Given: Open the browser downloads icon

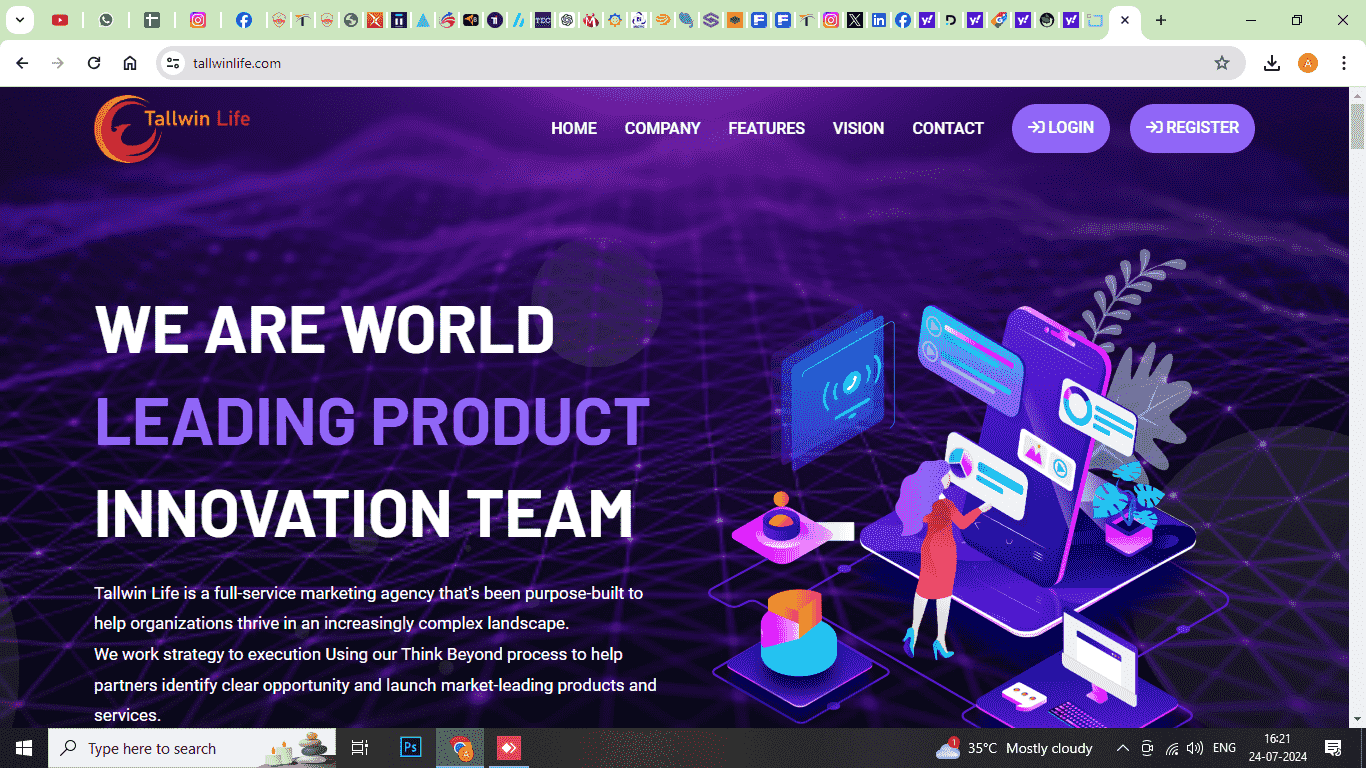Looking at the screenshot, I should [1272, 63].
